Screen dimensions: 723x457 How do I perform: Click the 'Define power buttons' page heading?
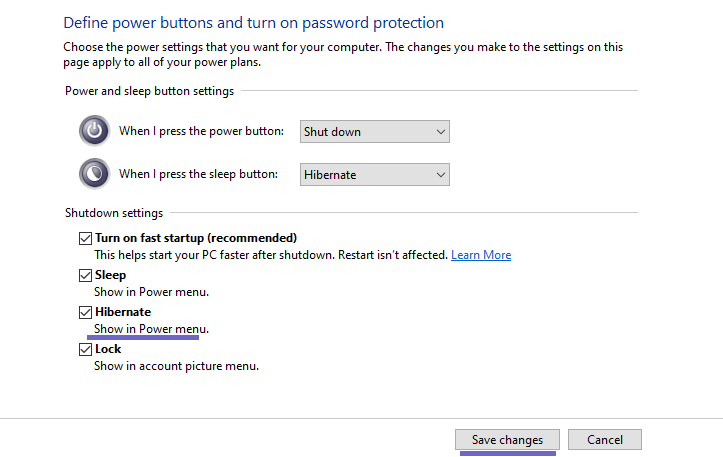pyautogui.click(x=253, y=23)
